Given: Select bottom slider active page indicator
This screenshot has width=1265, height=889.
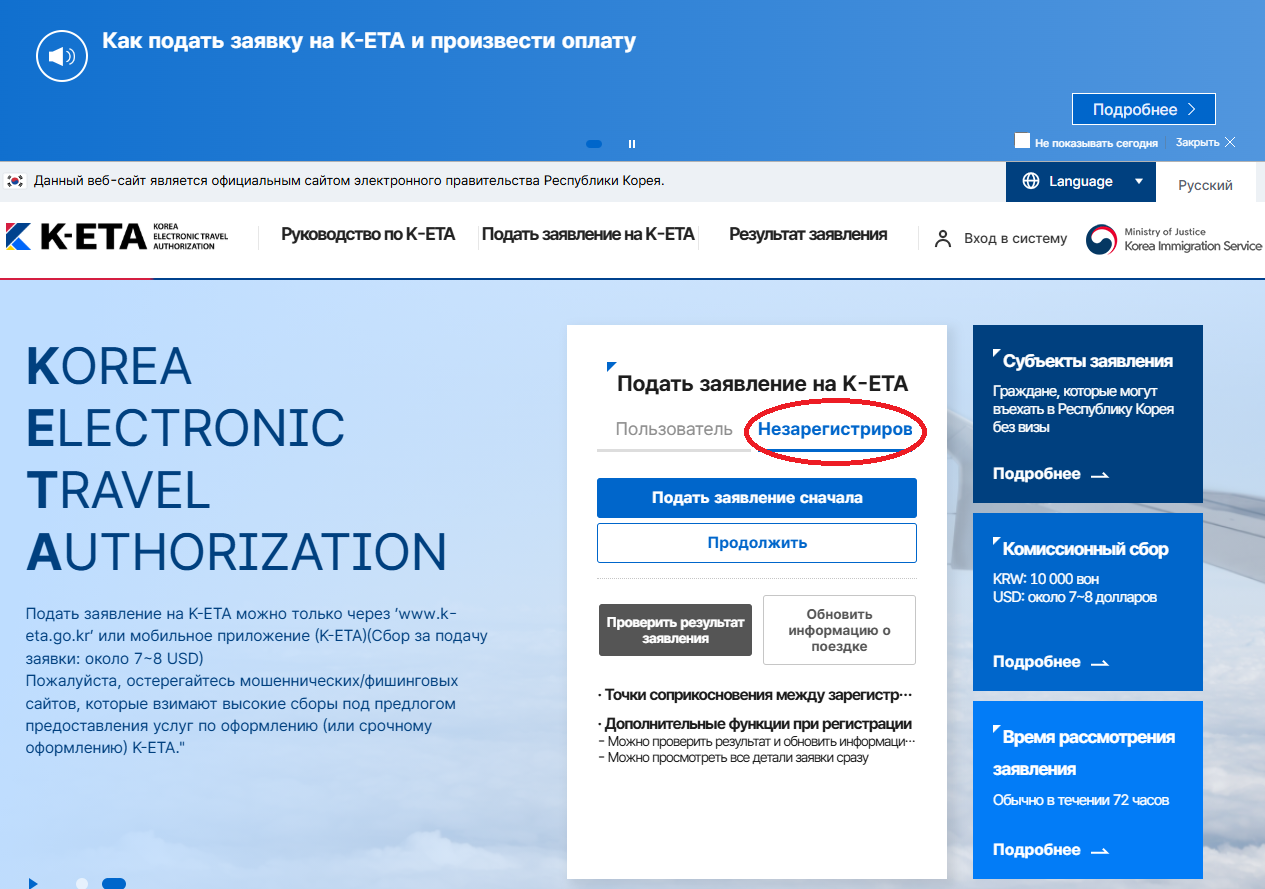Looking at the screenshot, I should [114, 883].
